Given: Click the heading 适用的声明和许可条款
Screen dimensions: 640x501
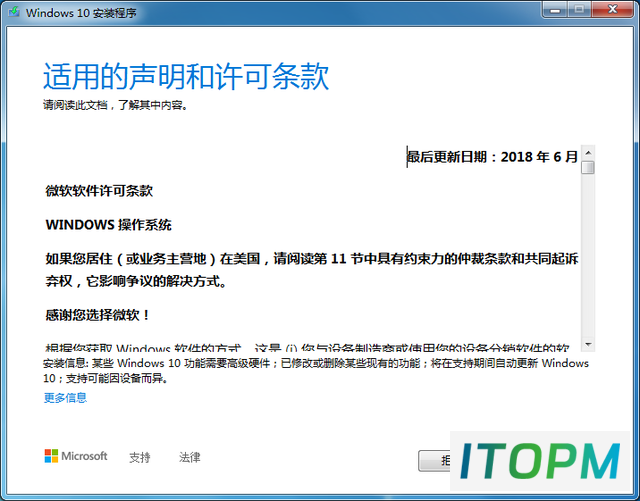Looking at the screenshot, I should click(186, 76).
